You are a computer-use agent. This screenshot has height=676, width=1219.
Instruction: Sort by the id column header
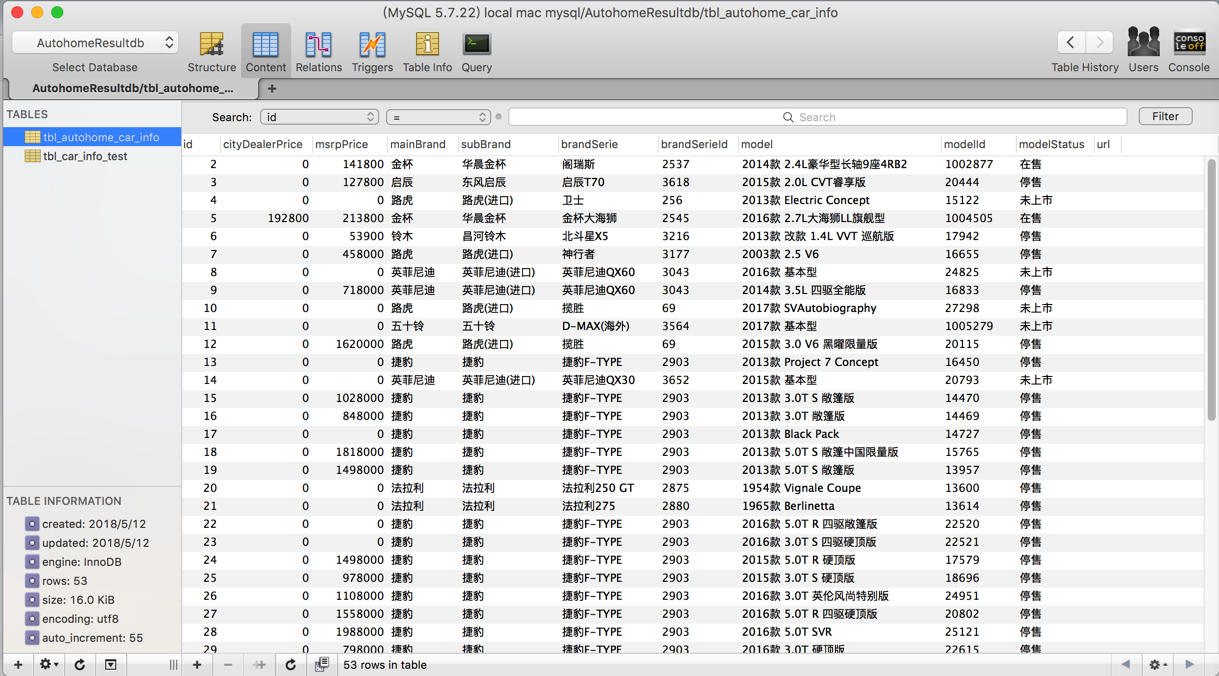click(x=199, y=144)
